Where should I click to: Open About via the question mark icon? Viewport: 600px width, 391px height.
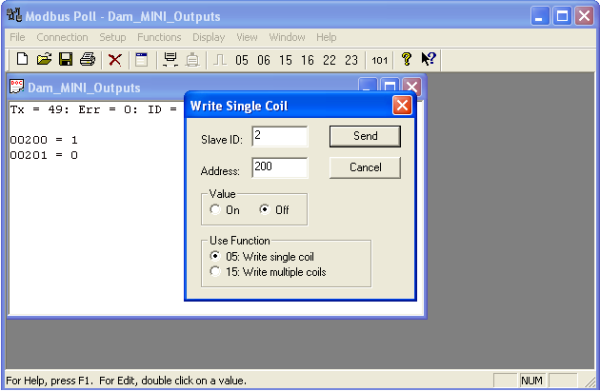406,59
